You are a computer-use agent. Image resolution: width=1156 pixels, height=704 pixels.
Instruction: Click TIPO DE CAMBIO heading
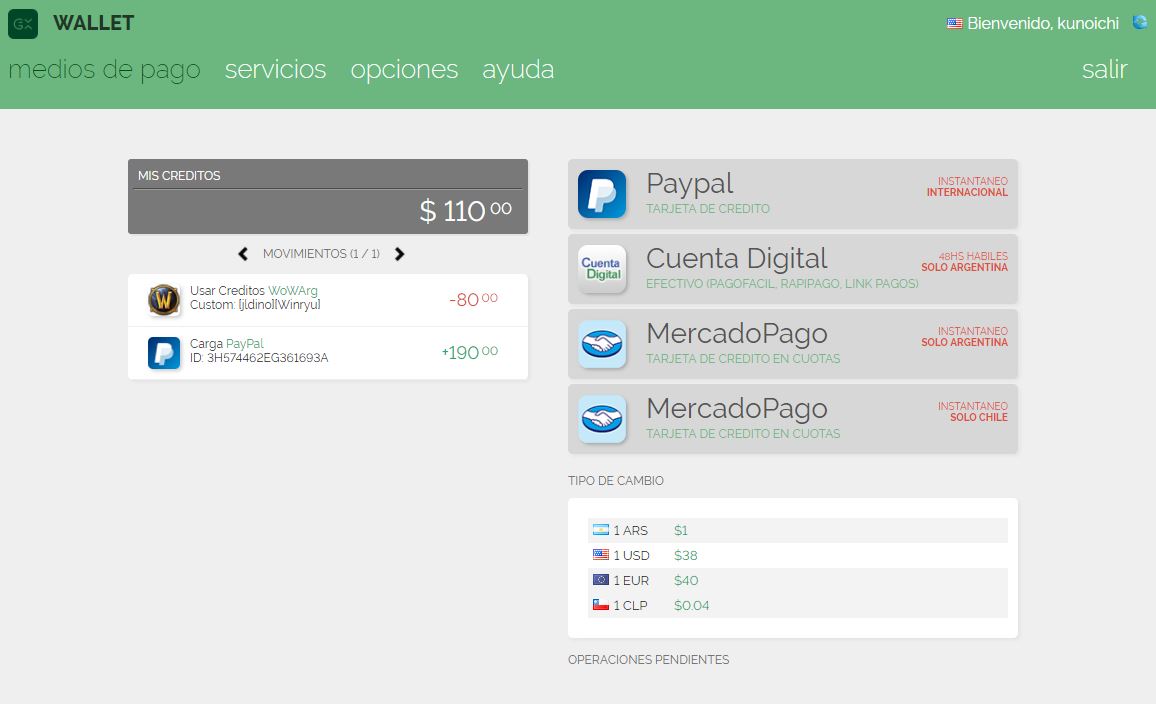[616, 481]
